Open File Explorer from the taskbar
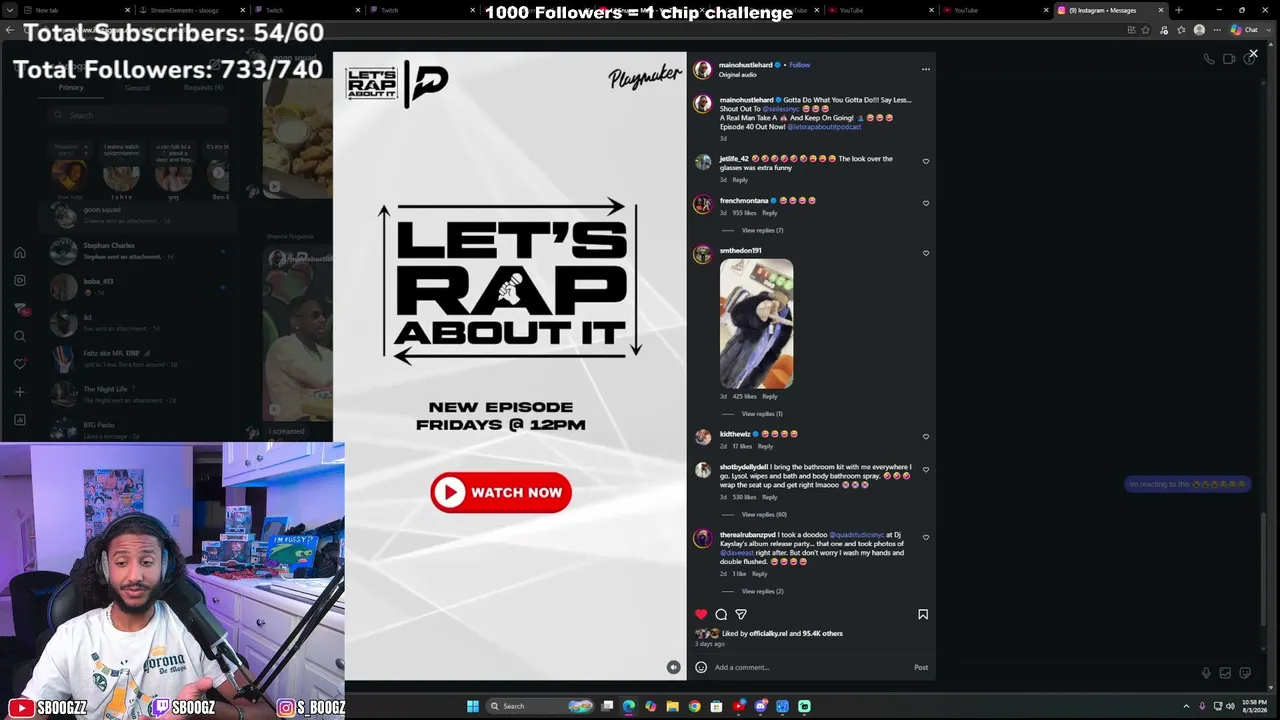Screen dimensions: 1280x720 pos(673,706)
